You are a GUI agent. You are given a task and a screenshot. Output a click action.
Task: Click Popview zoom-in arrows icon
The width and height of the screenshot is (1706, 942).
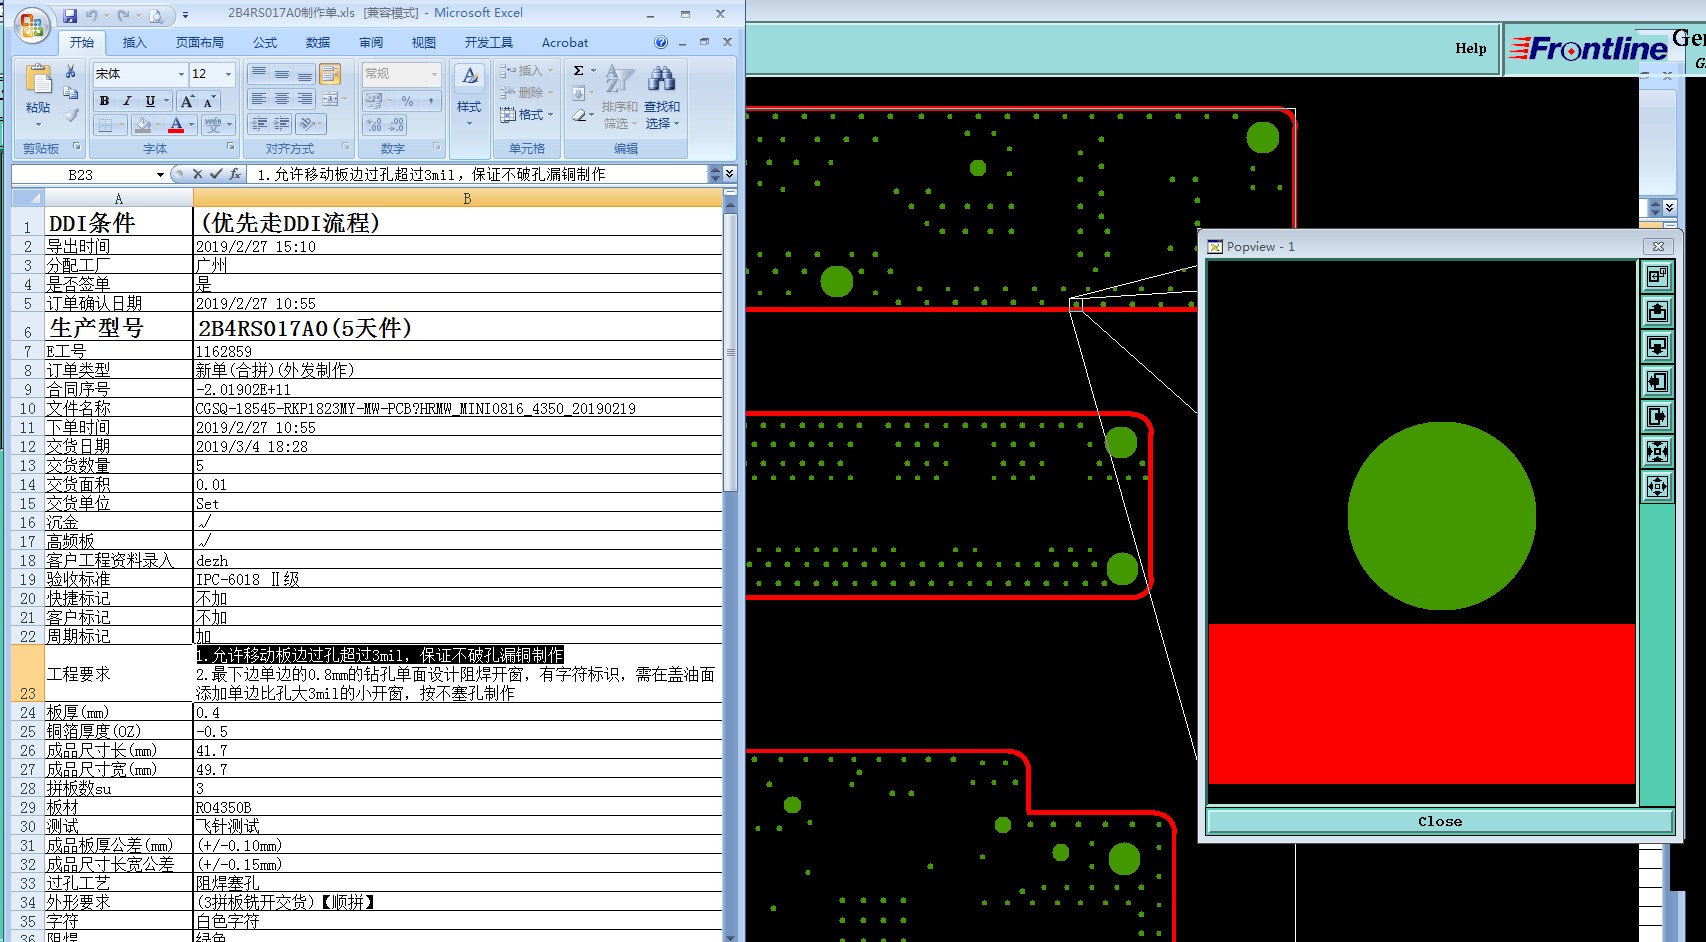1657,452
